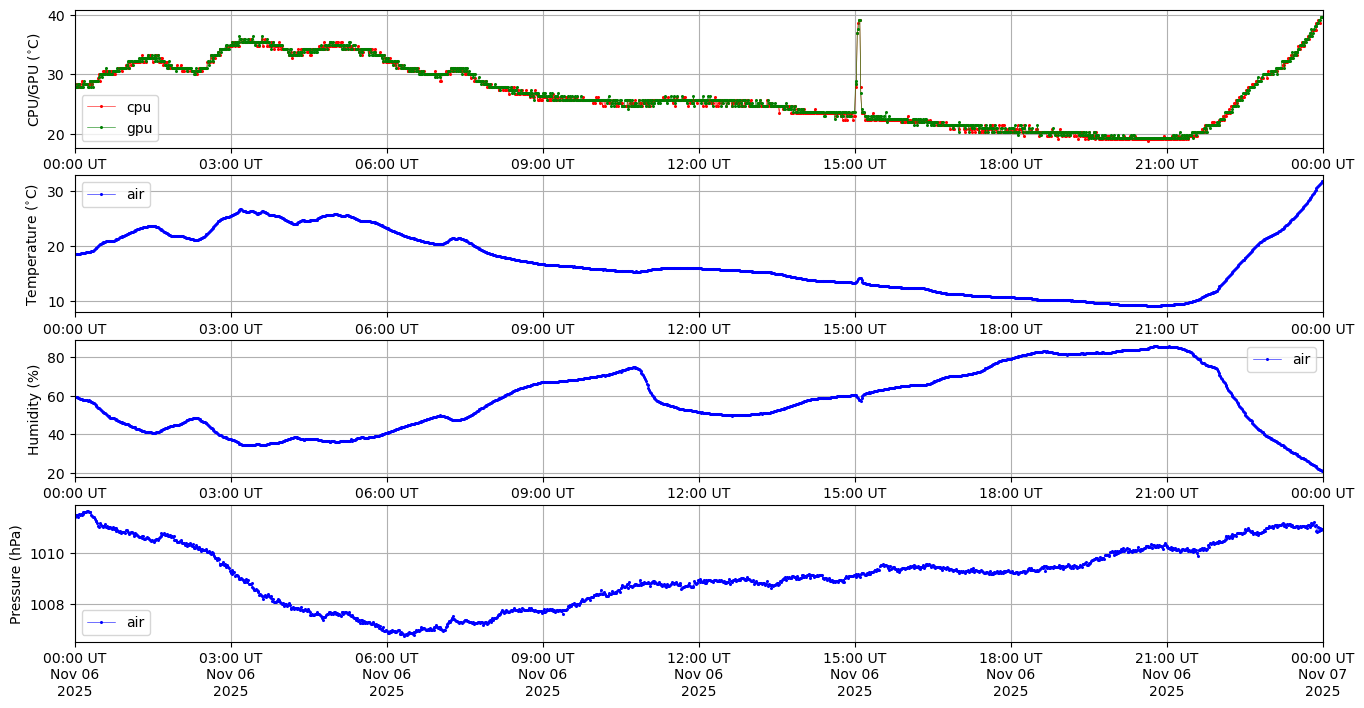Click the air legend in Humidity chart
The width and height of the screenshot is (1364, 708).
[x=1300, y=359]
